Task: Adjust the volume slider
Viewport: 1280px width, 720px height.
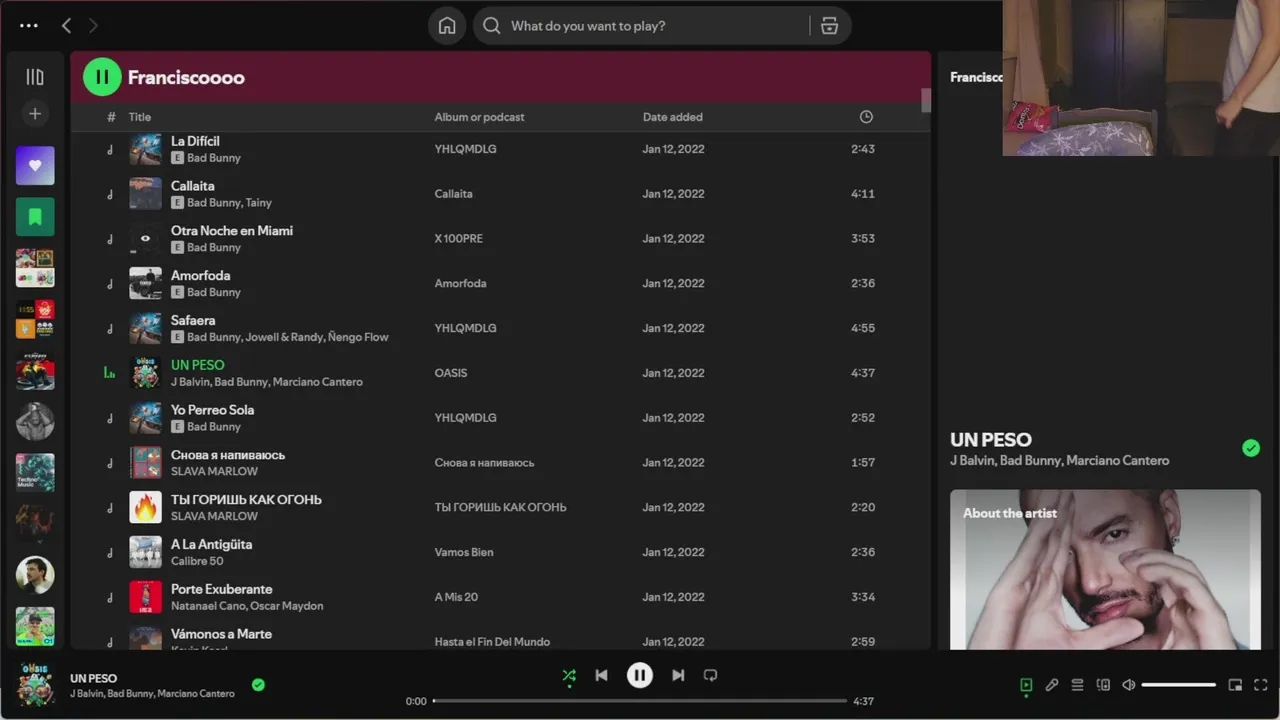Action: coord(1179,685)
